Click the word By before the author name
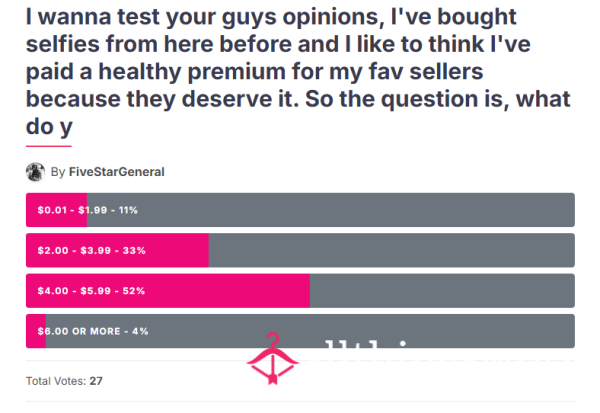Image resolution: width=600 pixels, height=413 pixels. [58, 172]
